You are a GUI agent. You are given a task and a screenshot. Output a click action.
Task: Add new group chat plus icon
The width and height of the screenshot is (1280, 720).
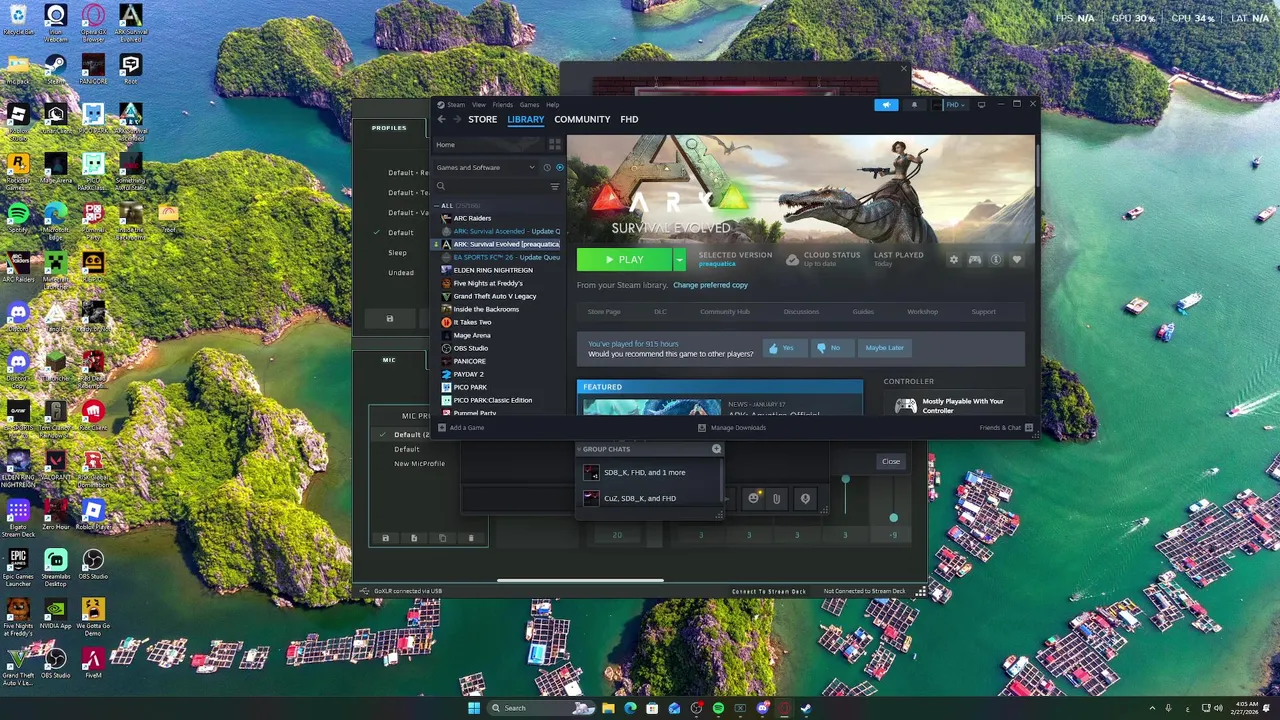click(x=716, y=449)
